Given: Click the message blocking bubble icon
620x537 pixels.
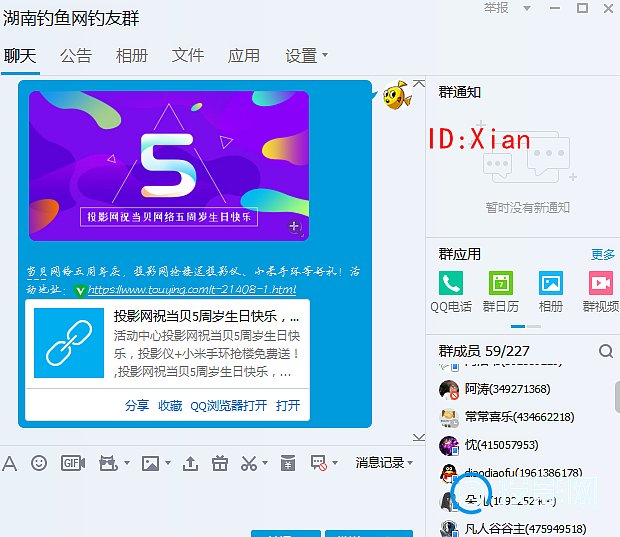Looking at the screenshot, I should click(x=319, y=463).
